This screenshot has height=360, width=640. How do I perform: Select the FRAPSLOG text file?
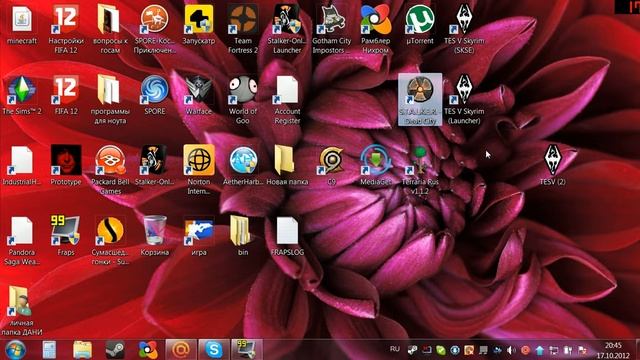pyautogui.click(x=287, y=237)
